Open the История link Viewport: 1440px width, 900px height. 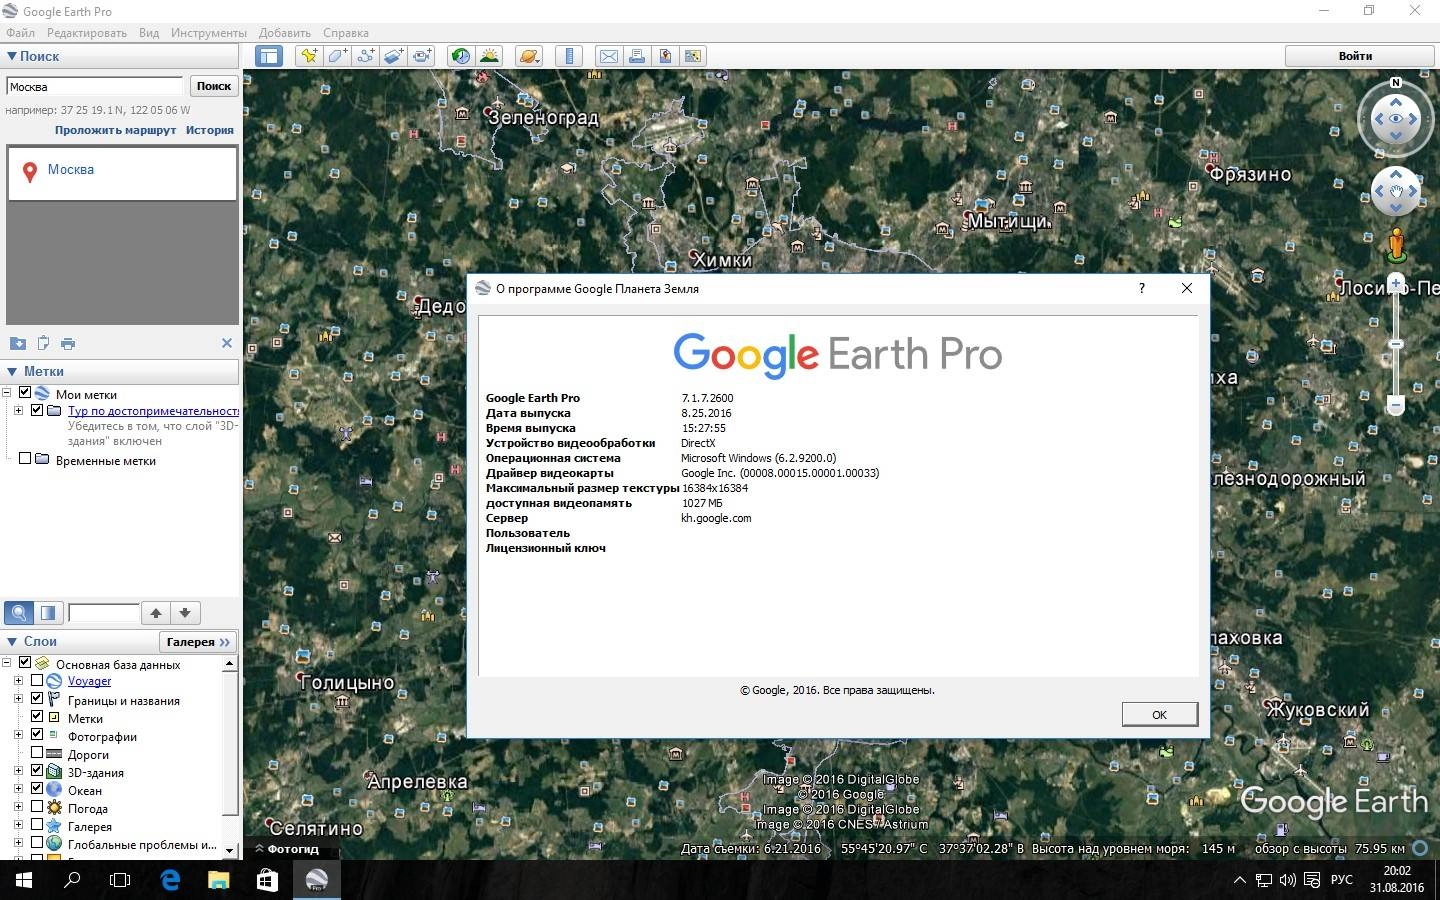click(210, 130)
